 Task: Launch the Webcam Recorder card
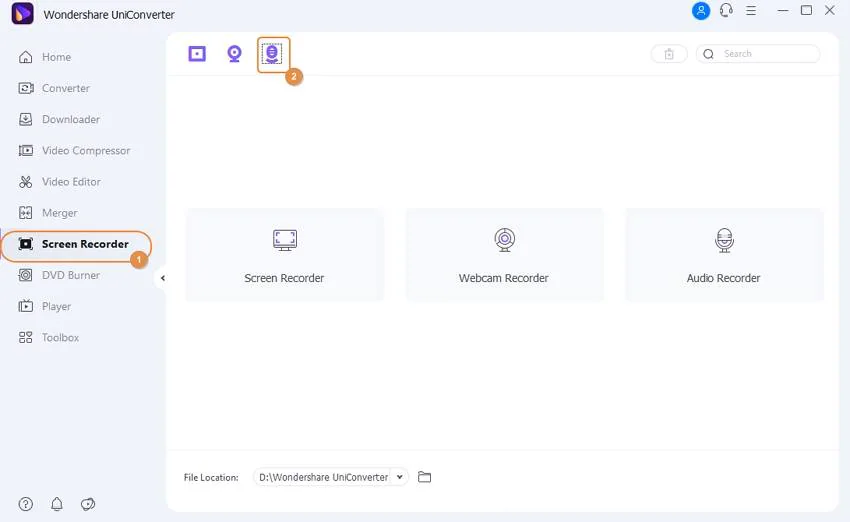[504, 255]
